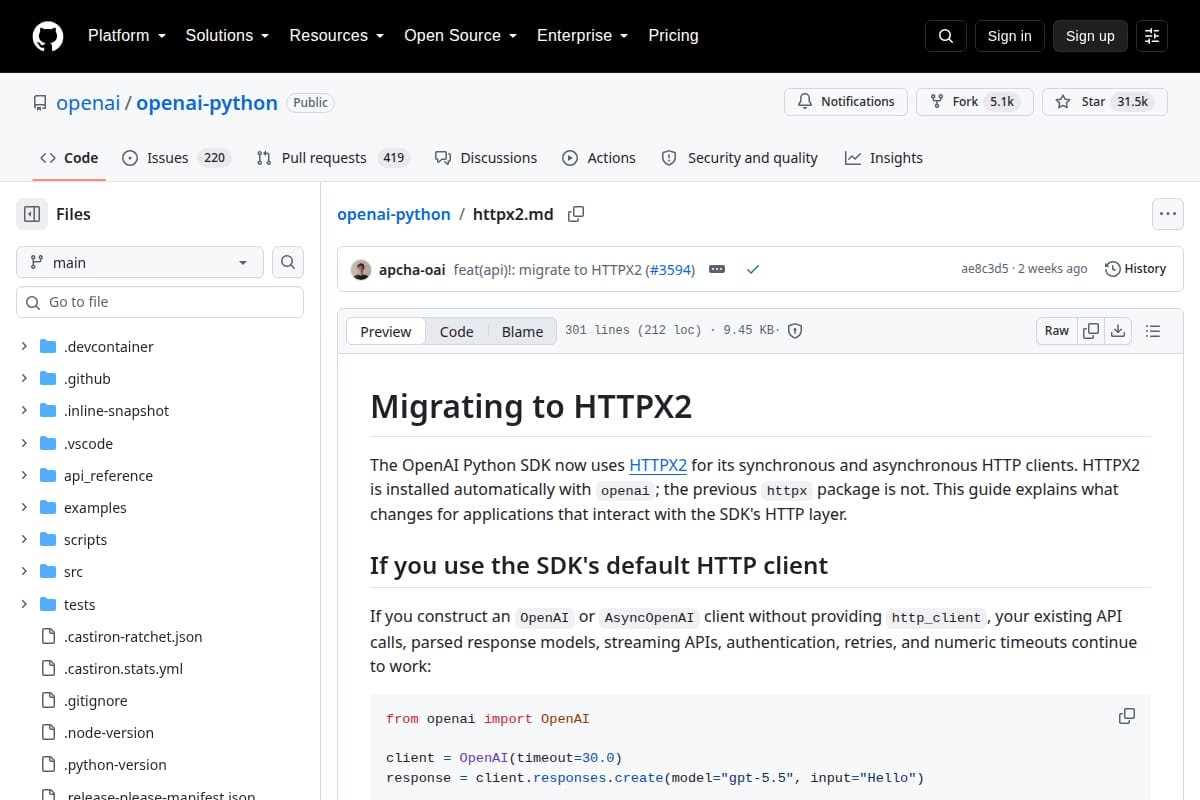The height and width of the screenshot is (800, 1200).
Task: Open the apcha-oai author profile link
Action: click(412, 269)
